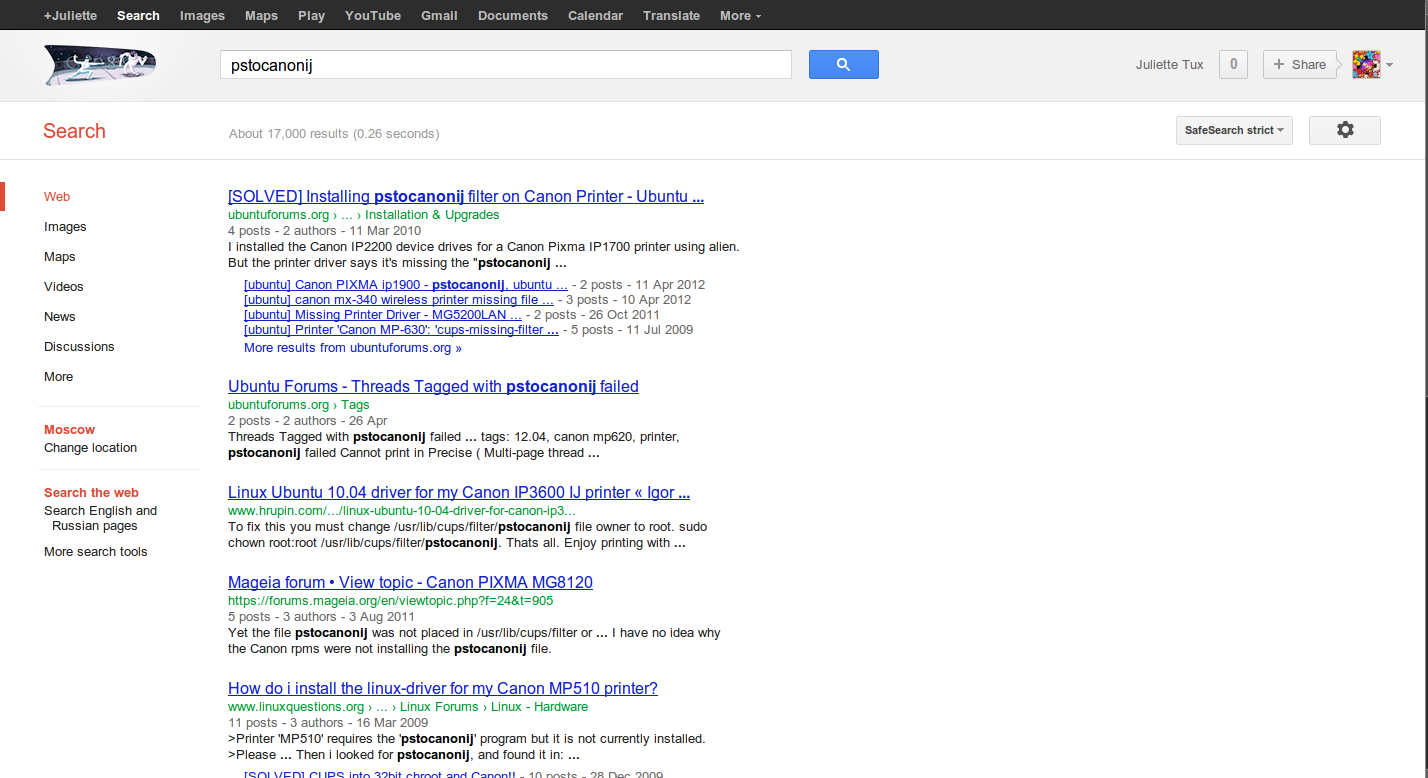
Task: Click Change location link
Action: click(x=90, y=448)
